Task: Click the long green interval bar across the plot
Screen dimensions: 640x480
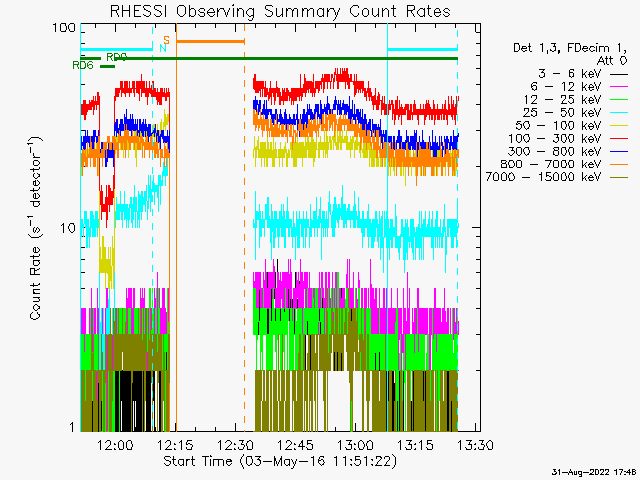Action: click(286, 58)
